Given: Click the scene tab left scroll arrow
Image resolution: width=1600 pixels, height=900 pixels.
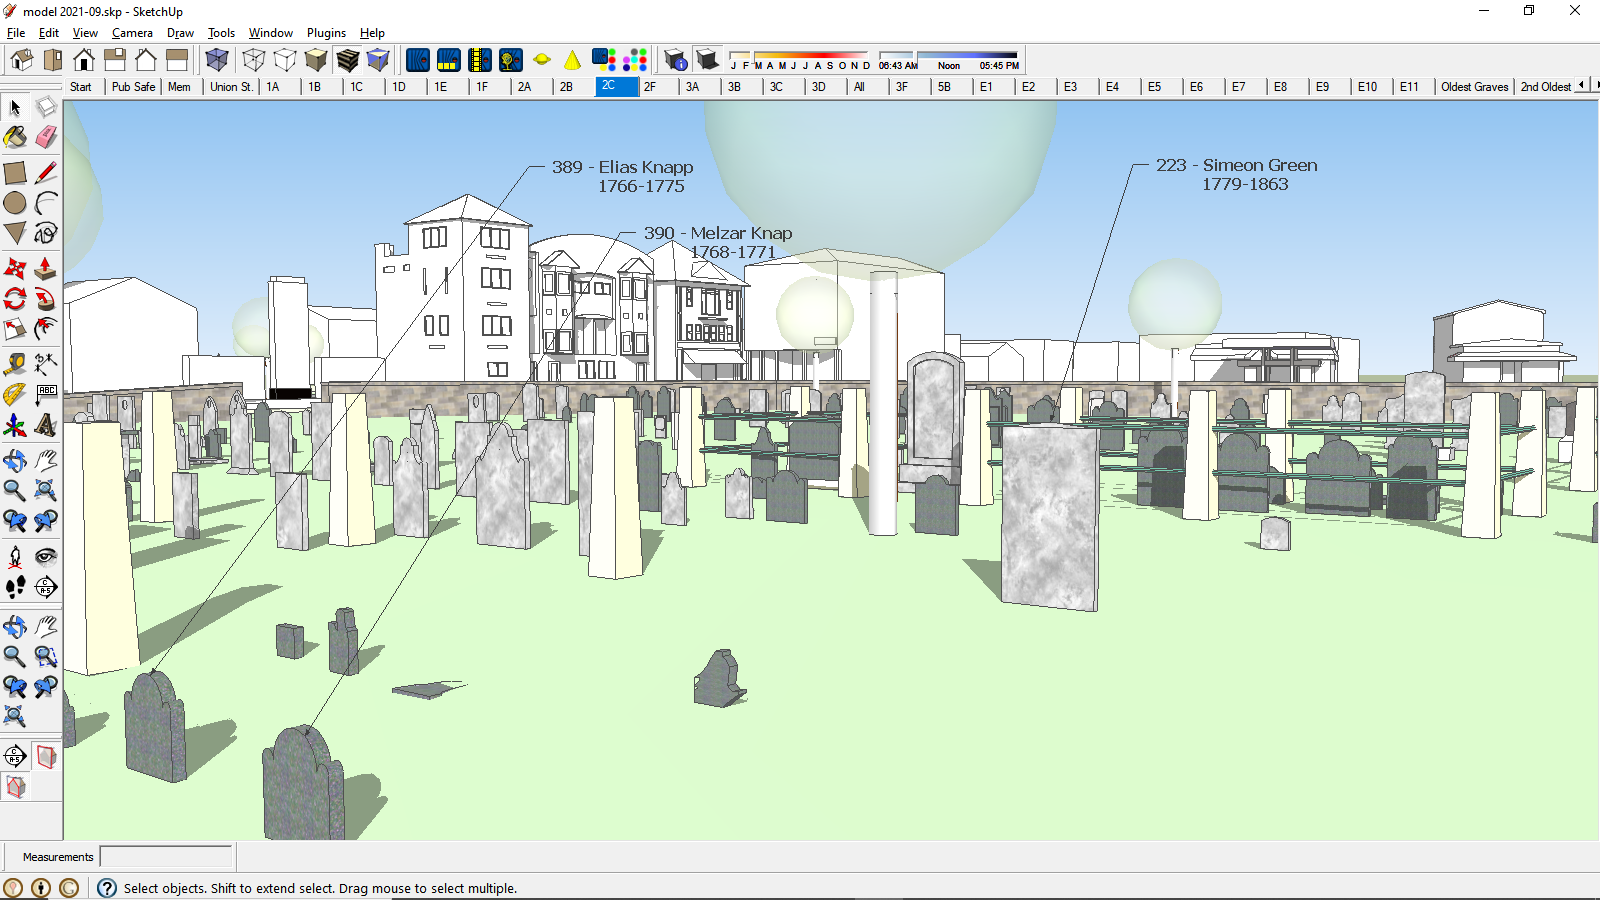Looking at the screenshot, I should click(x=1583, y=87).
